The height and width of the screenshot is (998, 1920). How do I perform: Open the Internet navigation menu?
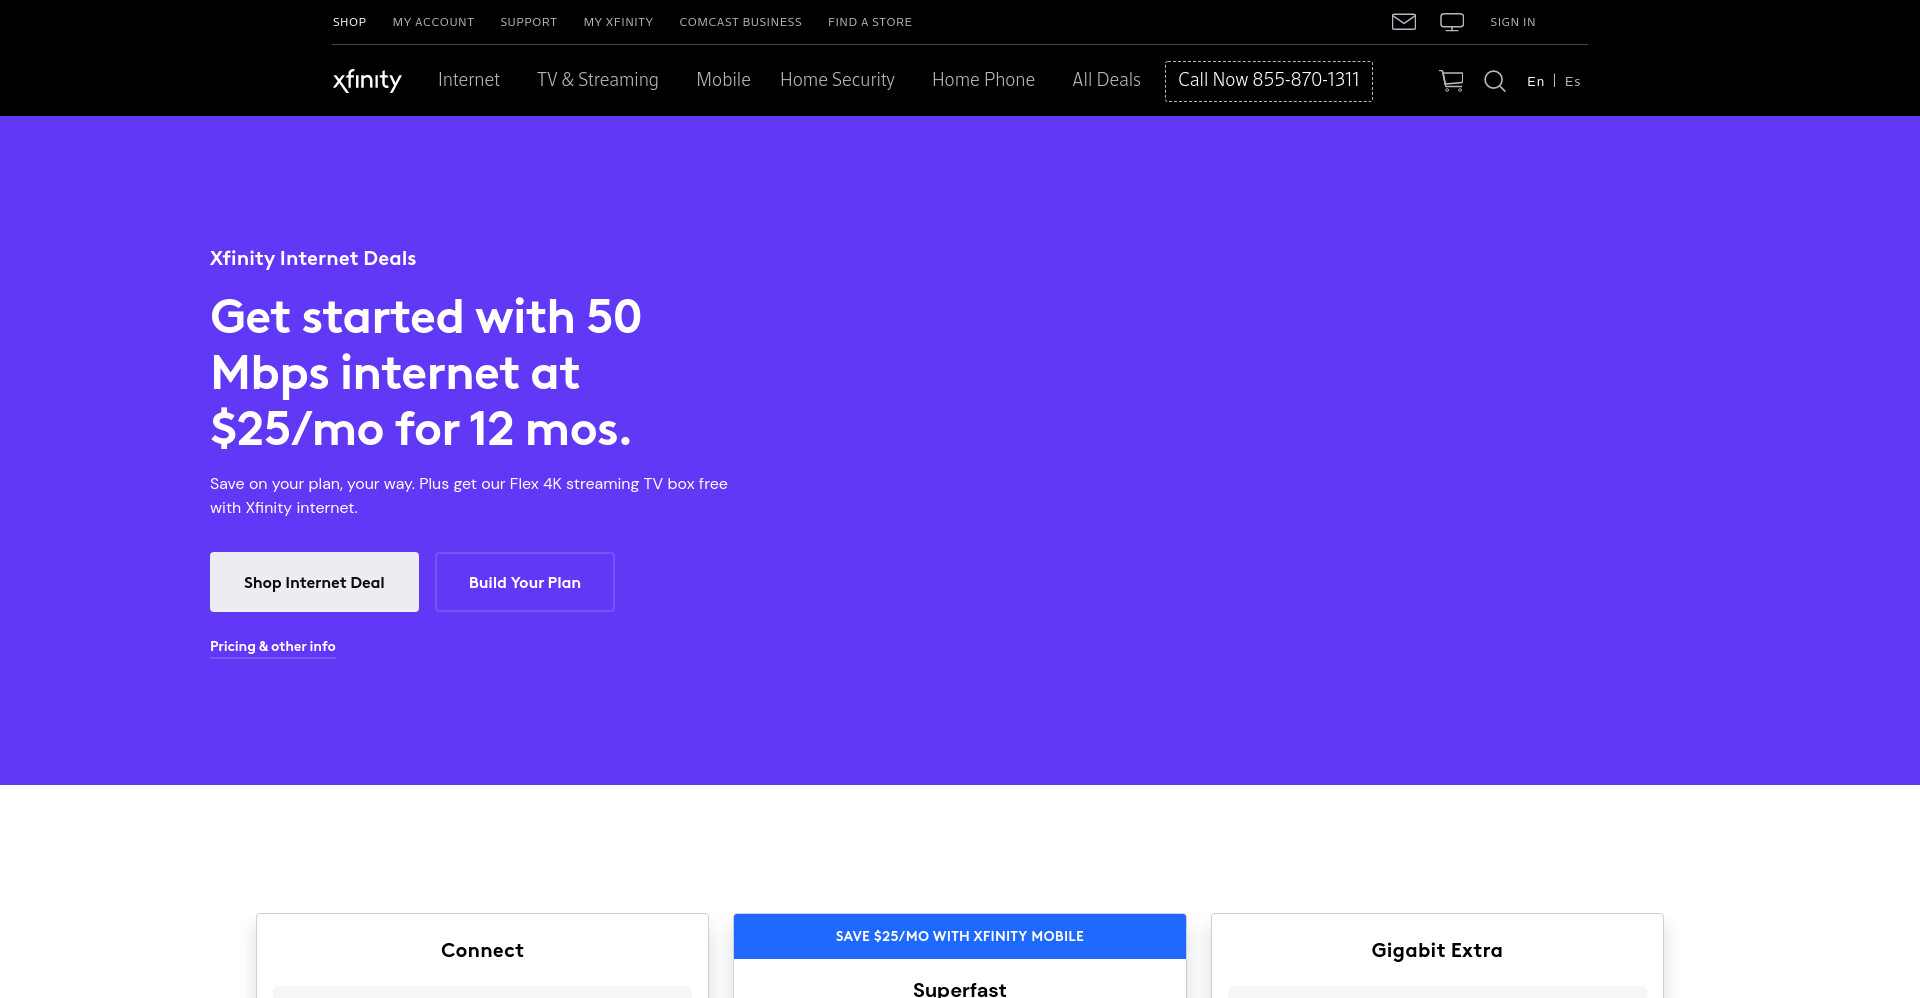(x=468, y=80)
